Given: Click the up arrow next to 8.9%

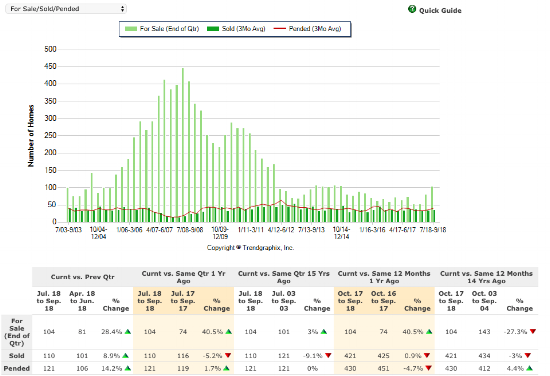Looking at the screenshot, I should (126, 356).
